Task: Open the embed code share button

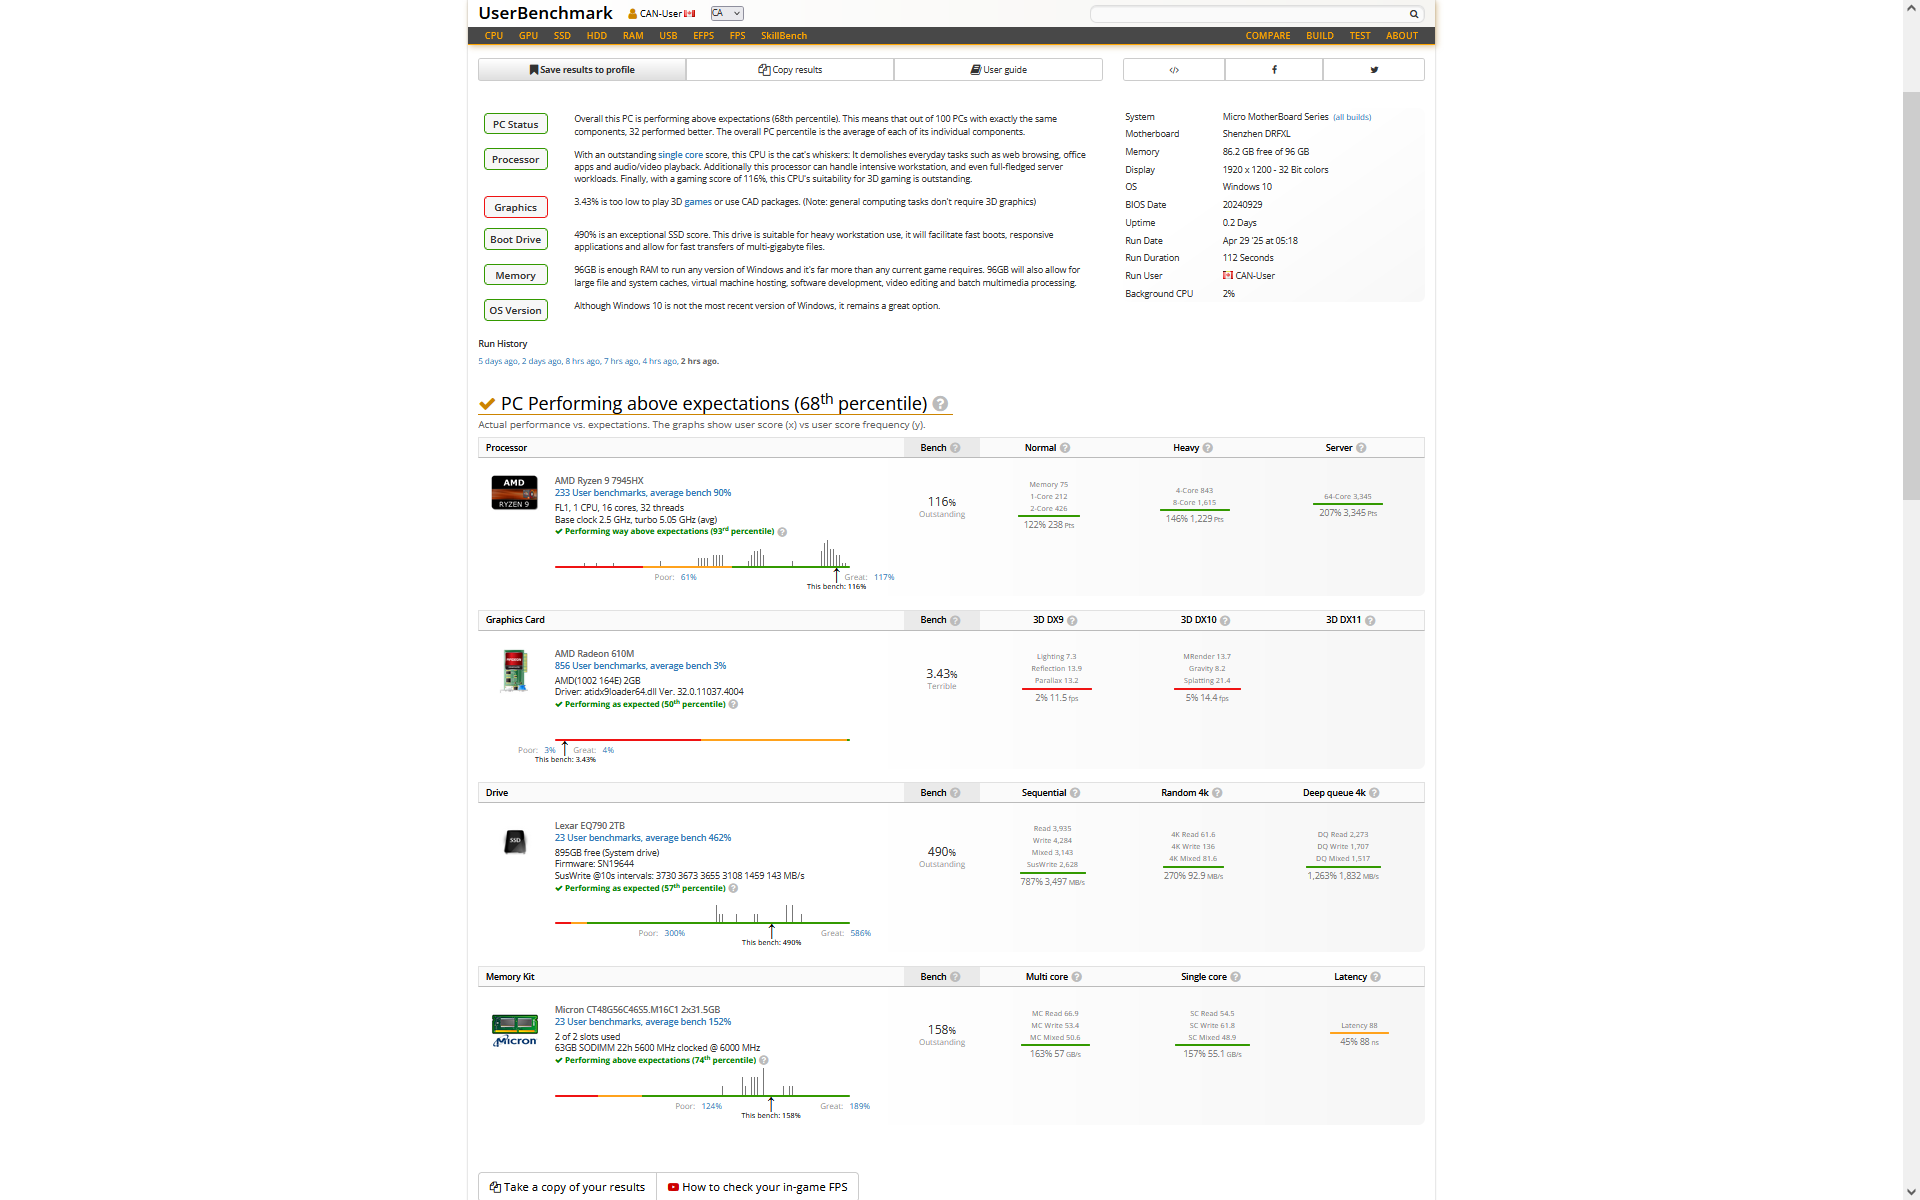Action: 1173,70
